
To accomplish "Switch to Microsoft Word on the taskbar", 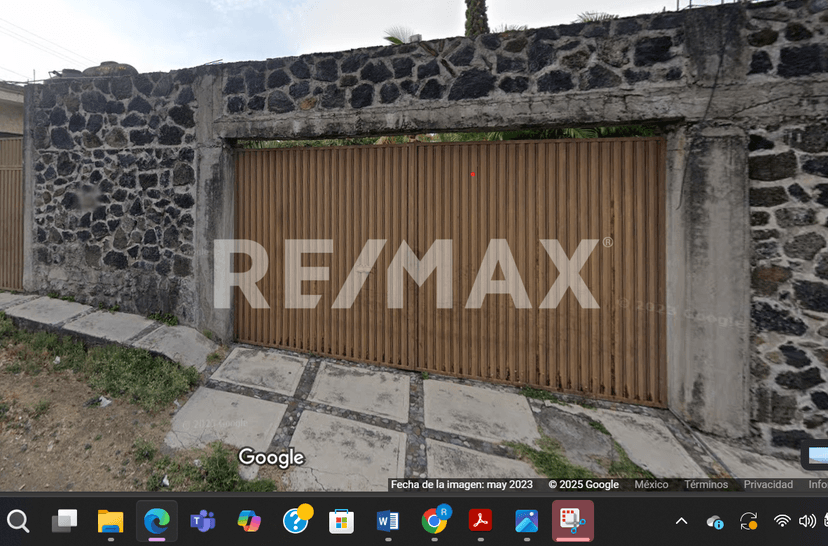I will tap(388, 521).
